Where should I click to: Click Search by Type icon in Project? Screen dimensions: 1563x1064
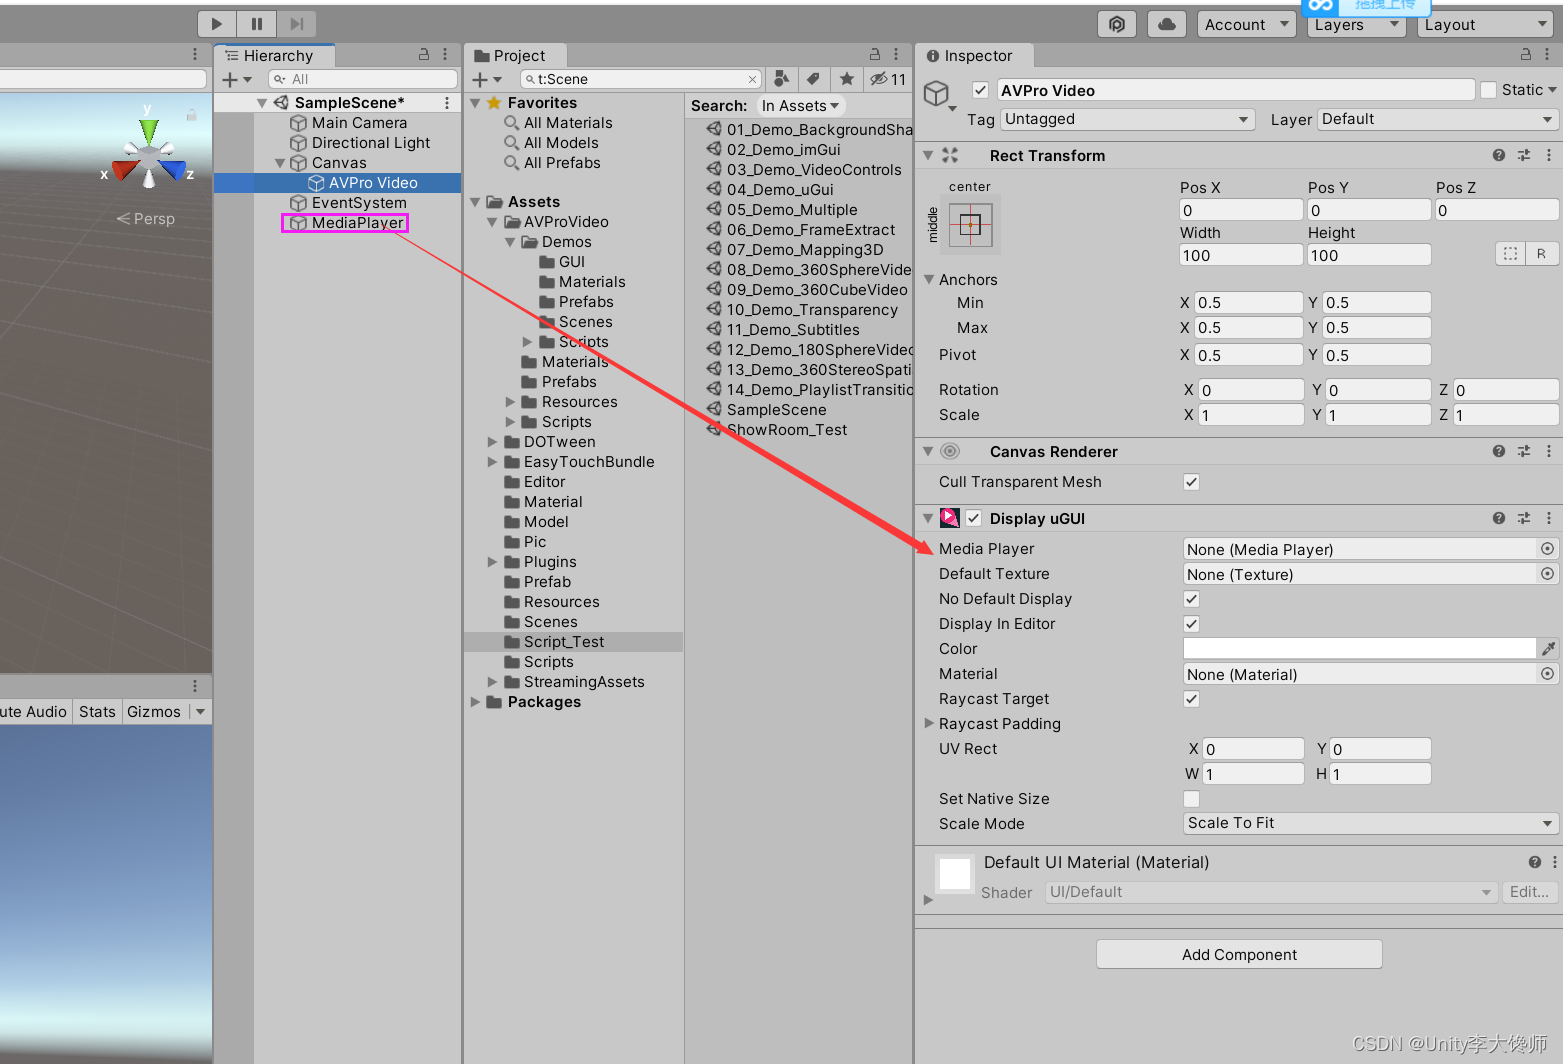[781, 79]
